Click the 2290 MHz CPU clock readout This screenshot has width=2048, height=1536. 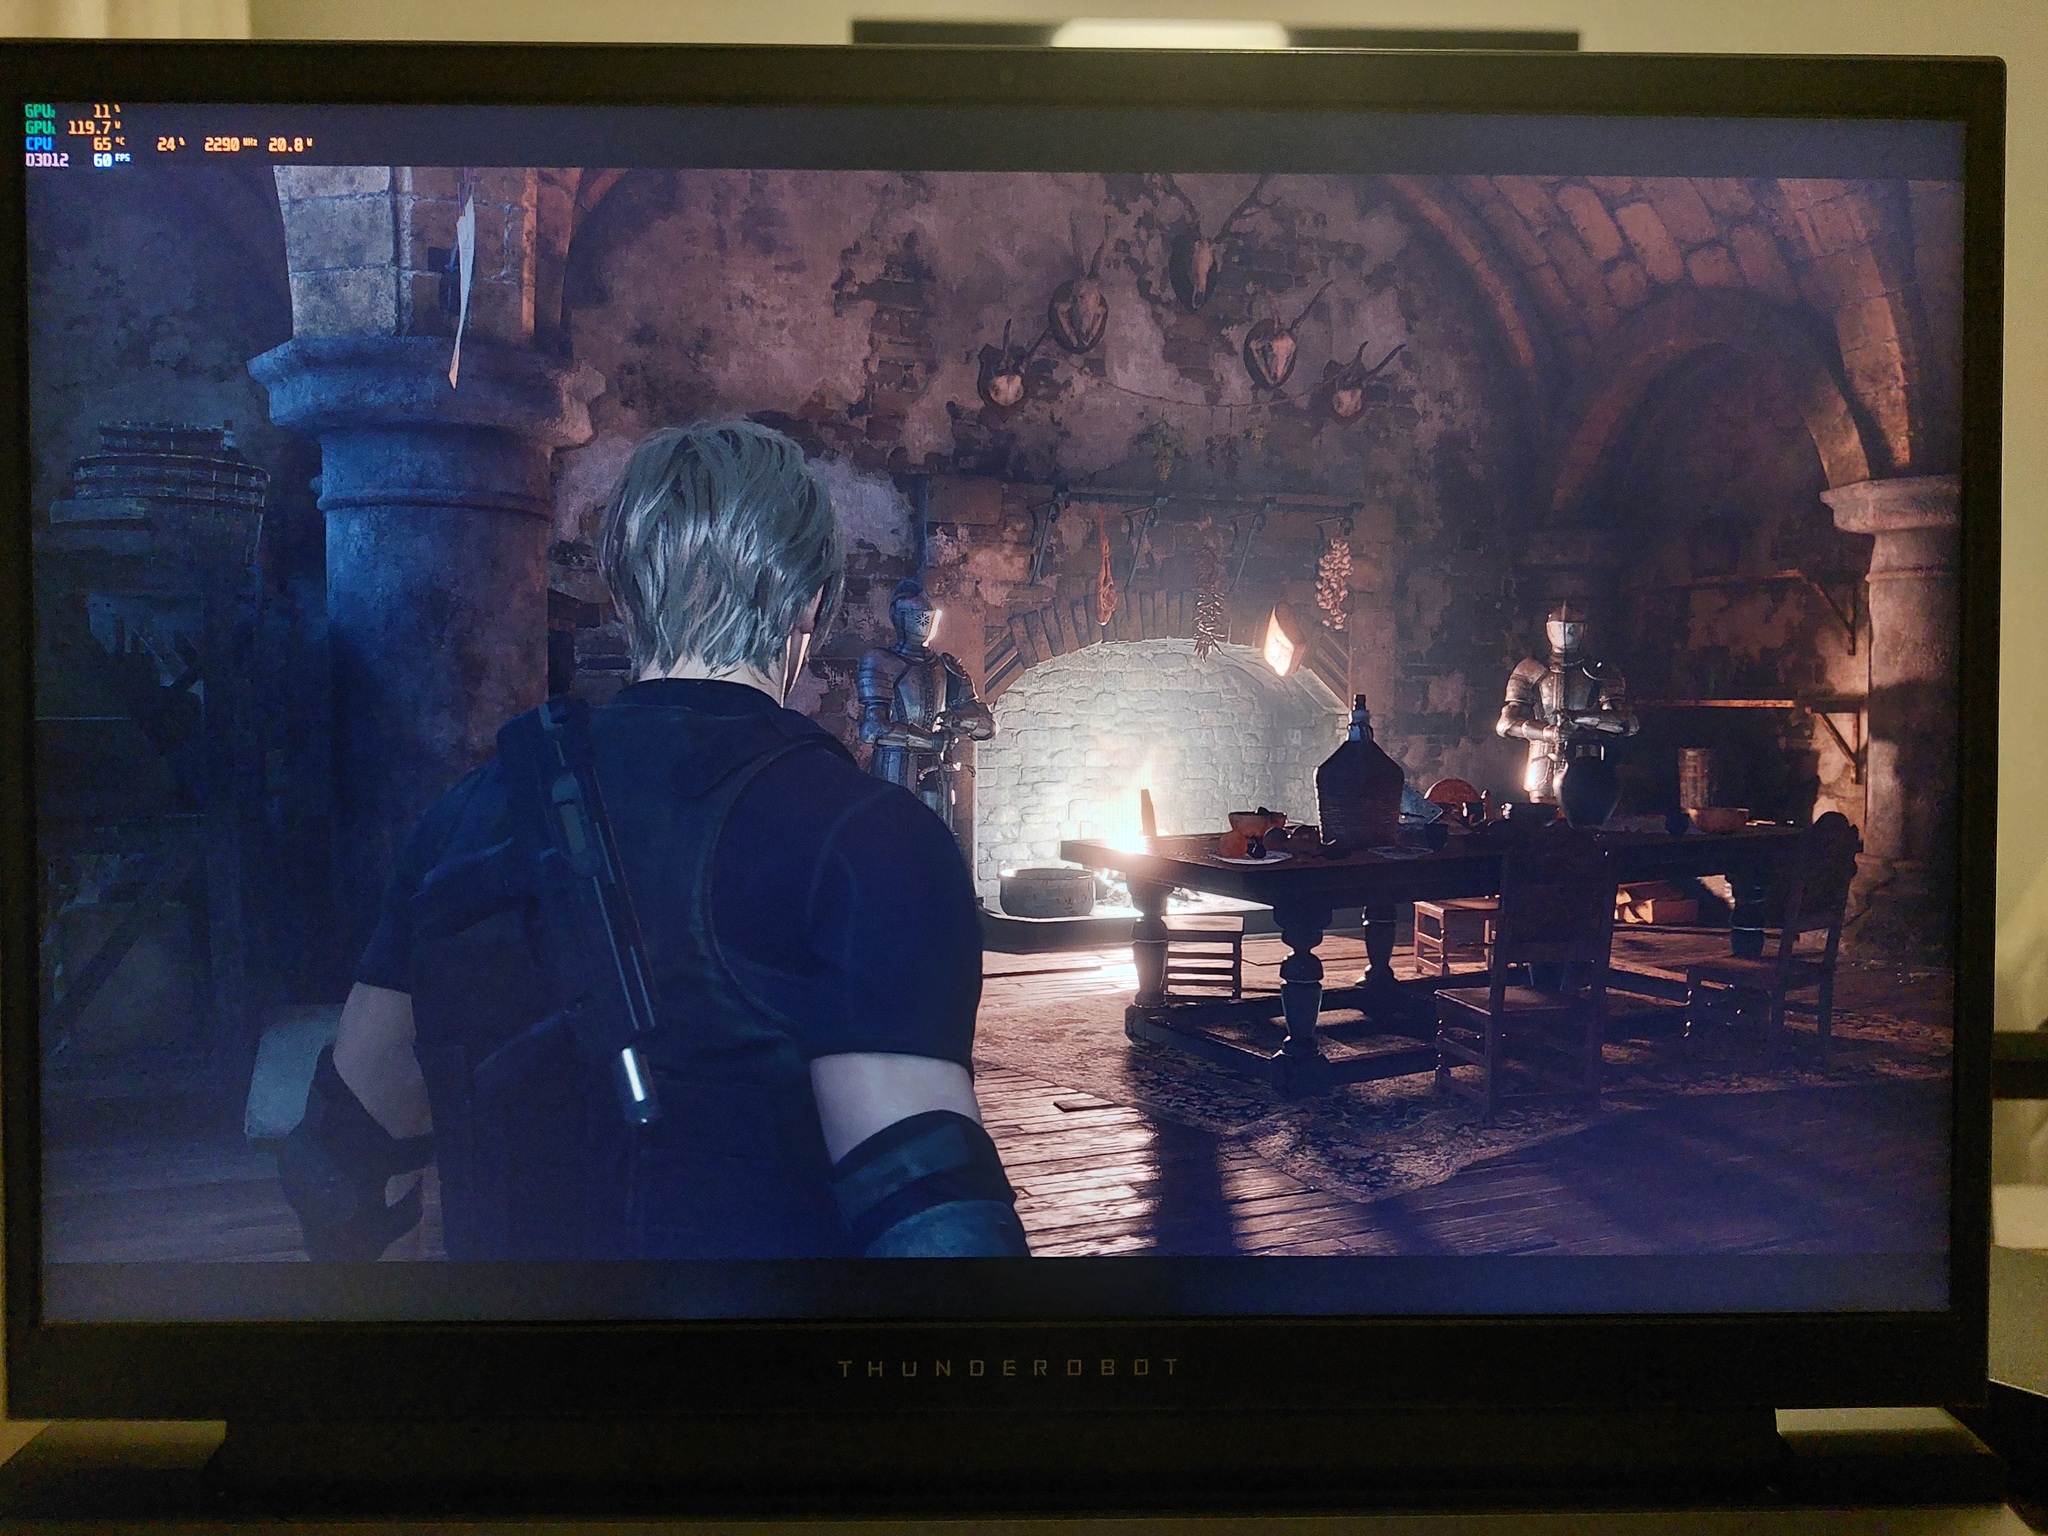226,143
